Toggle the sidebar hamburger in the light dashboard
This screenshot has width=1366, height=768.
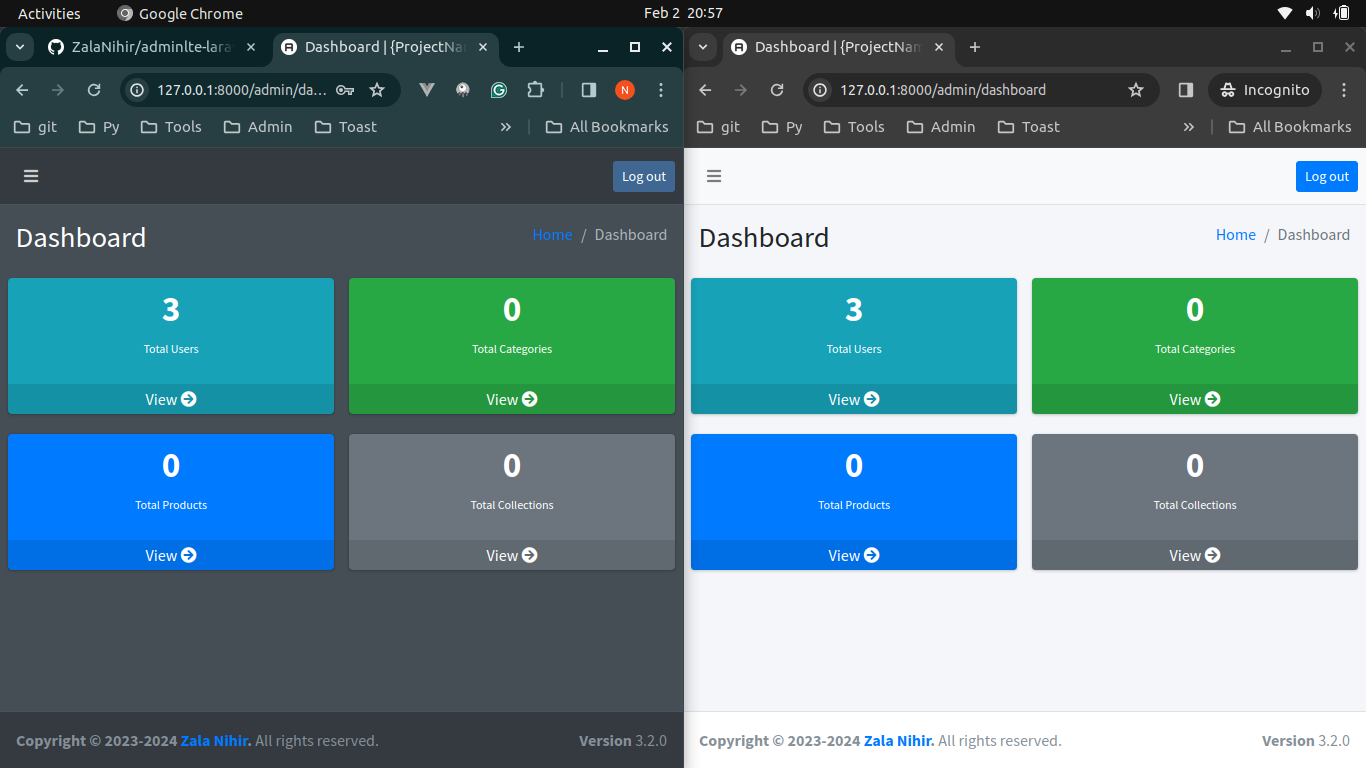714,176
